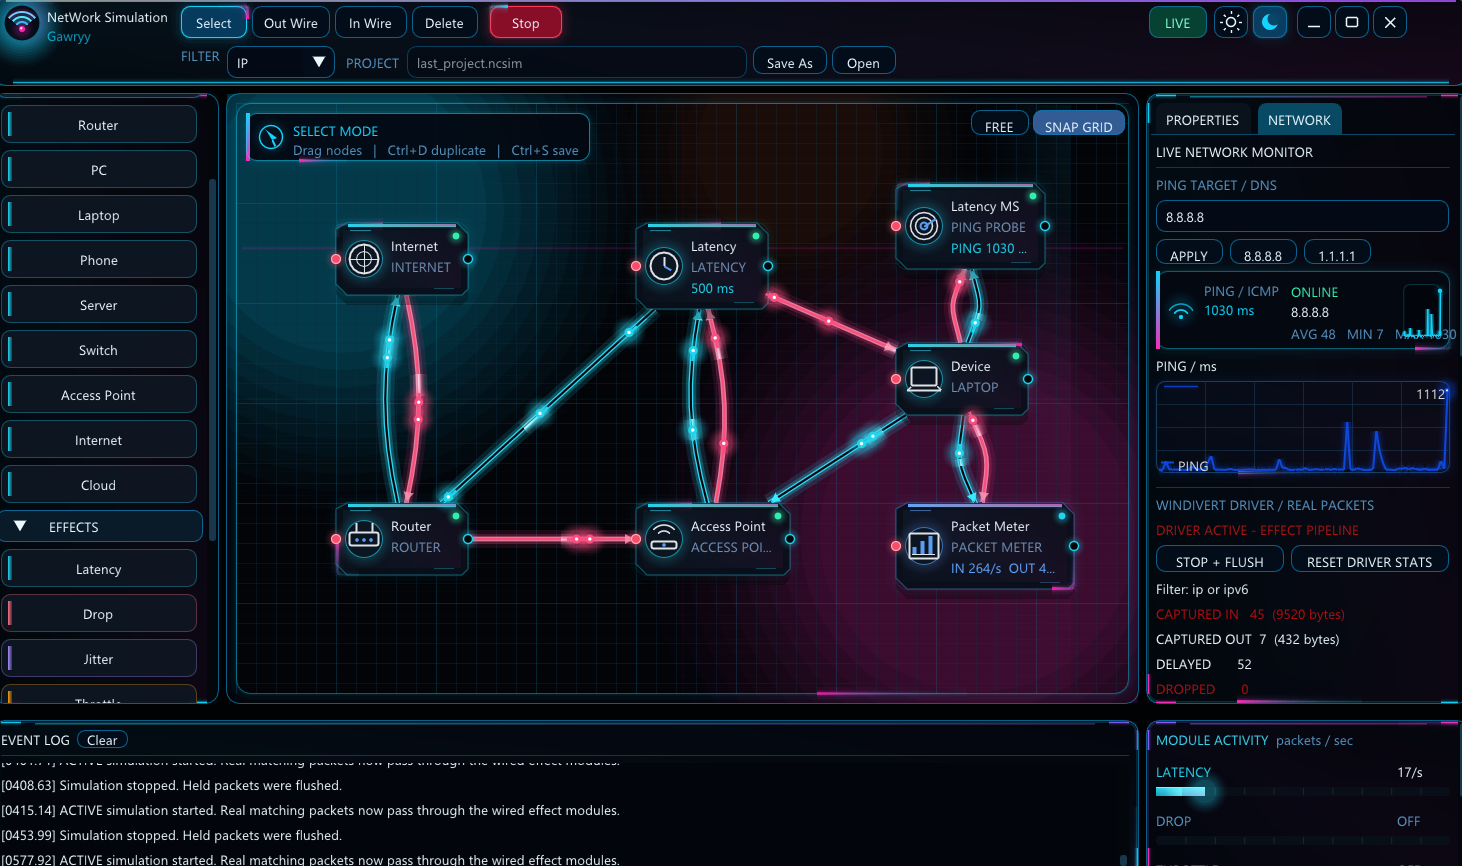Stop the simulation
The image size is (1462, 866).
click(525, 22)
